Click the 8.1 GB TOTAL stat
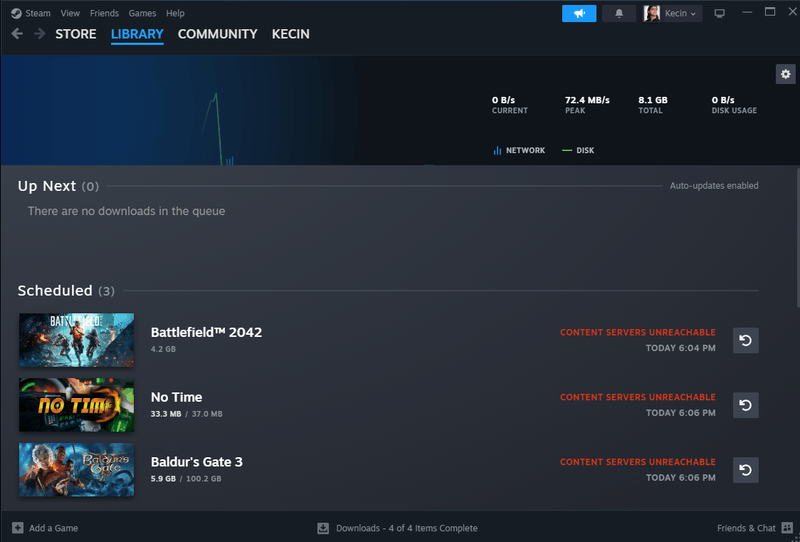 (x=653, y=105)
